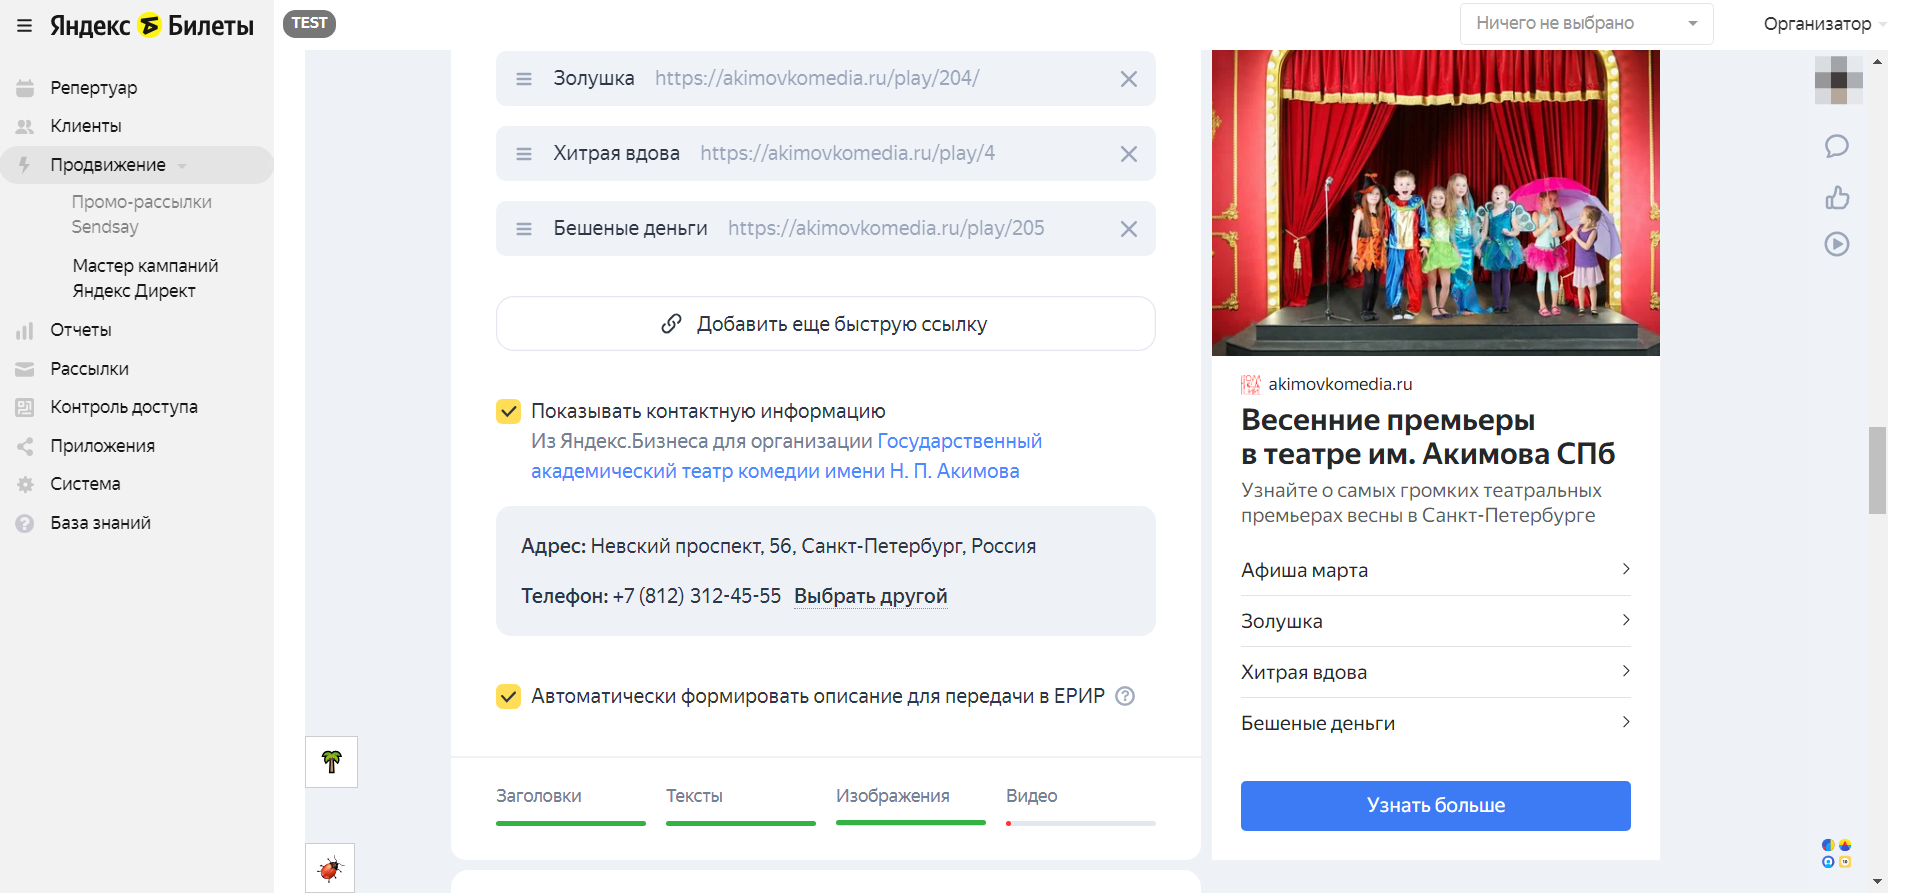Collapse the Продвижение menu arrow

click(182, 166)
